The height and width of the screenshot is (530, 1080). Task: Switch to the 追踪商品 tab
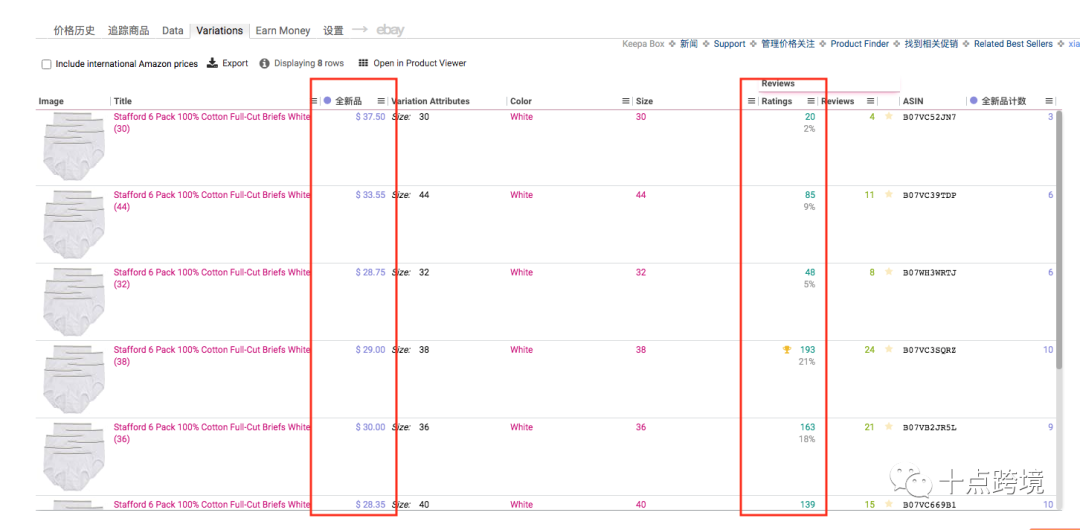click(x=128, y=30)
